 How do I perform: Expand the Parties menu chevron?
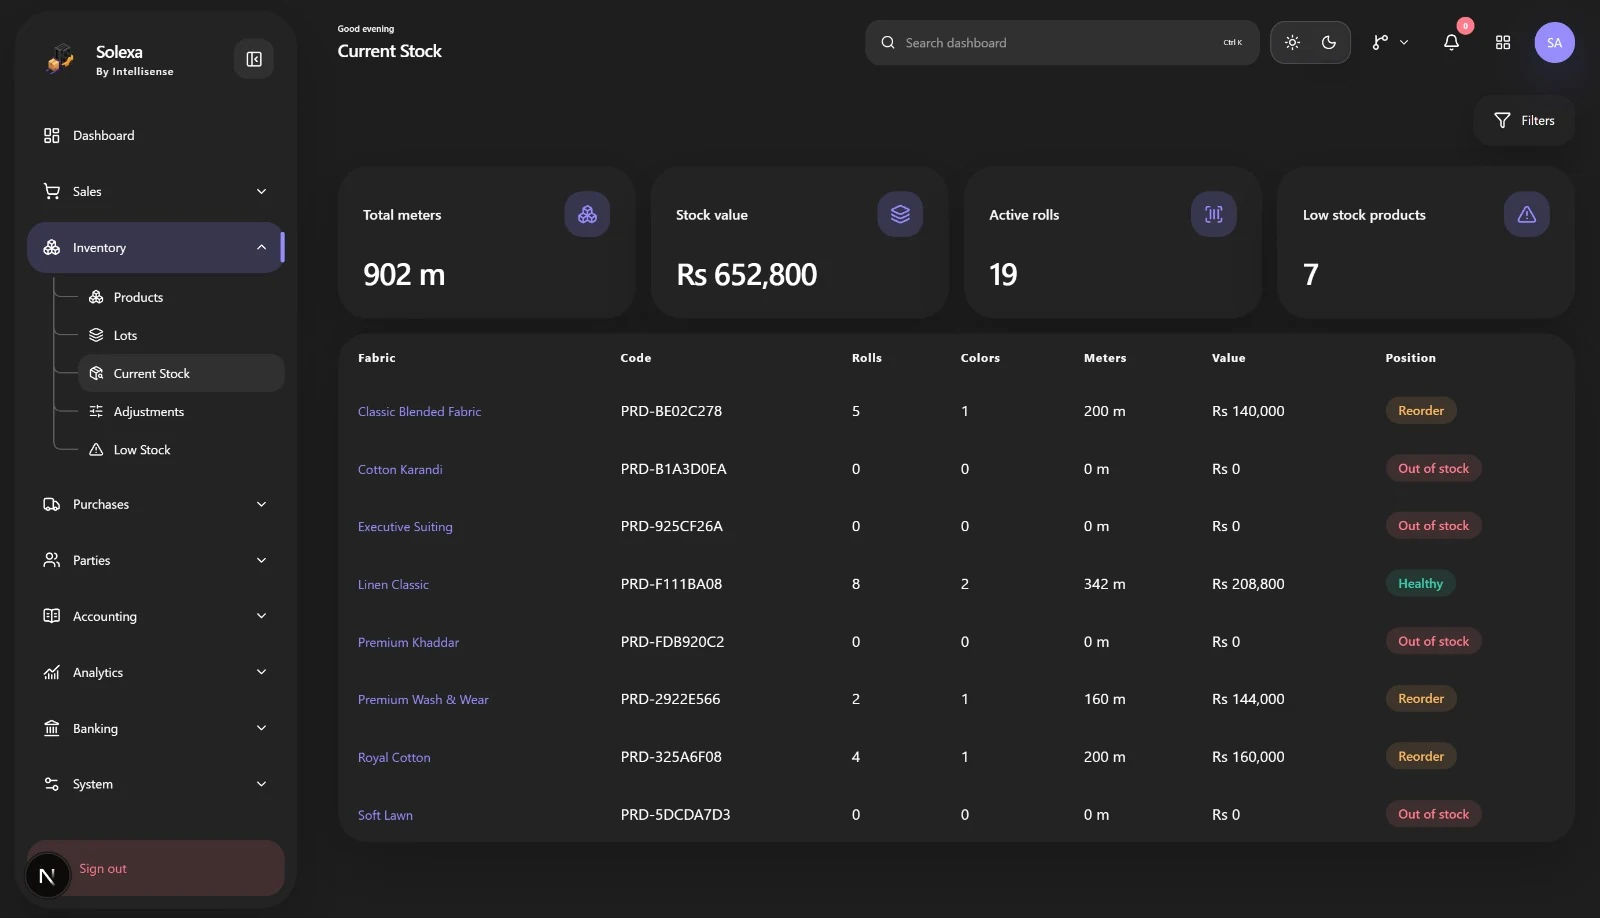(x=262, y=560)
